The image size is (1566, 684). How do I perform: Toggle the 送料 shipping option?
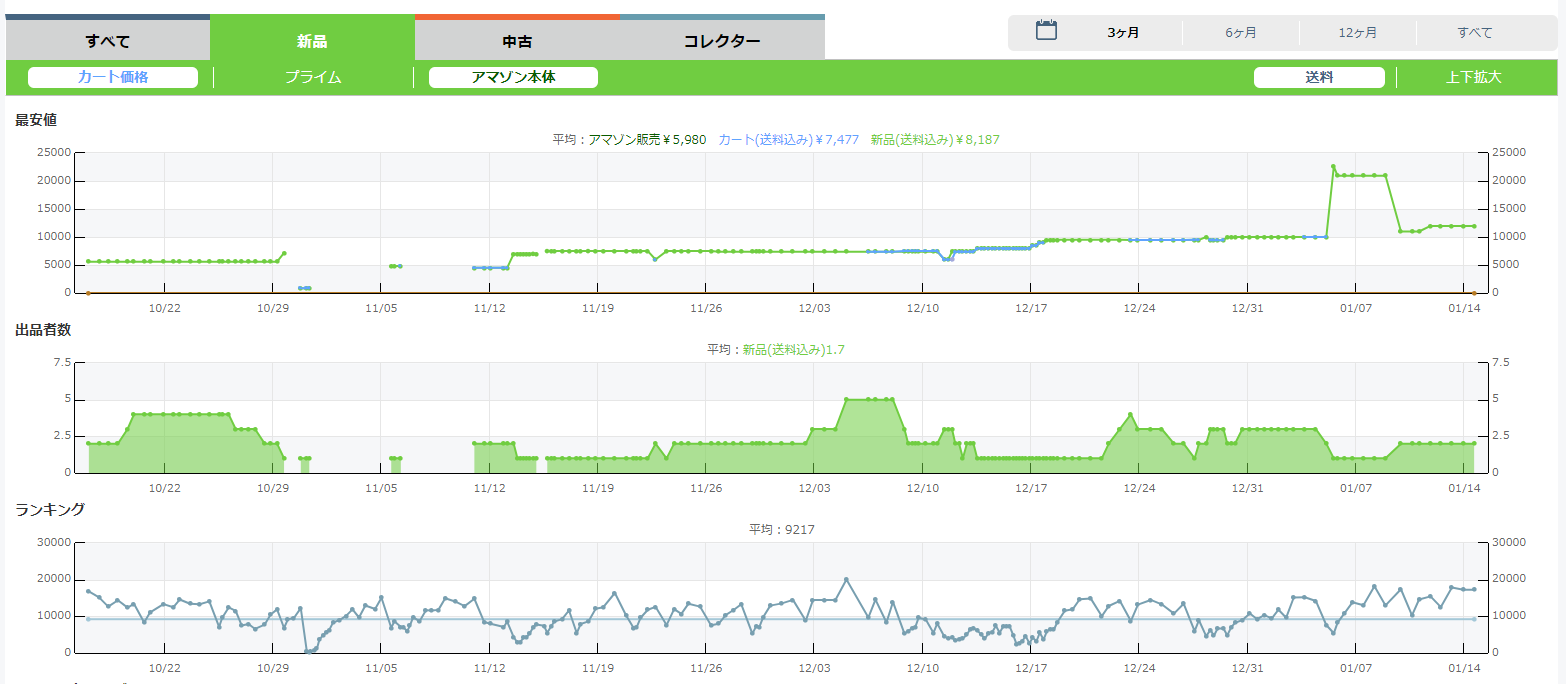point(1319,77)
